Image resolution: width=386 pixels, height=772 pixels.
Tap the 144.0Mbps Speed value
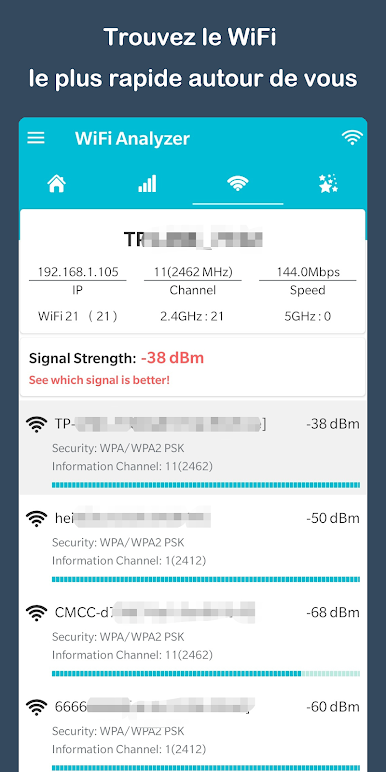click(308, 272)
